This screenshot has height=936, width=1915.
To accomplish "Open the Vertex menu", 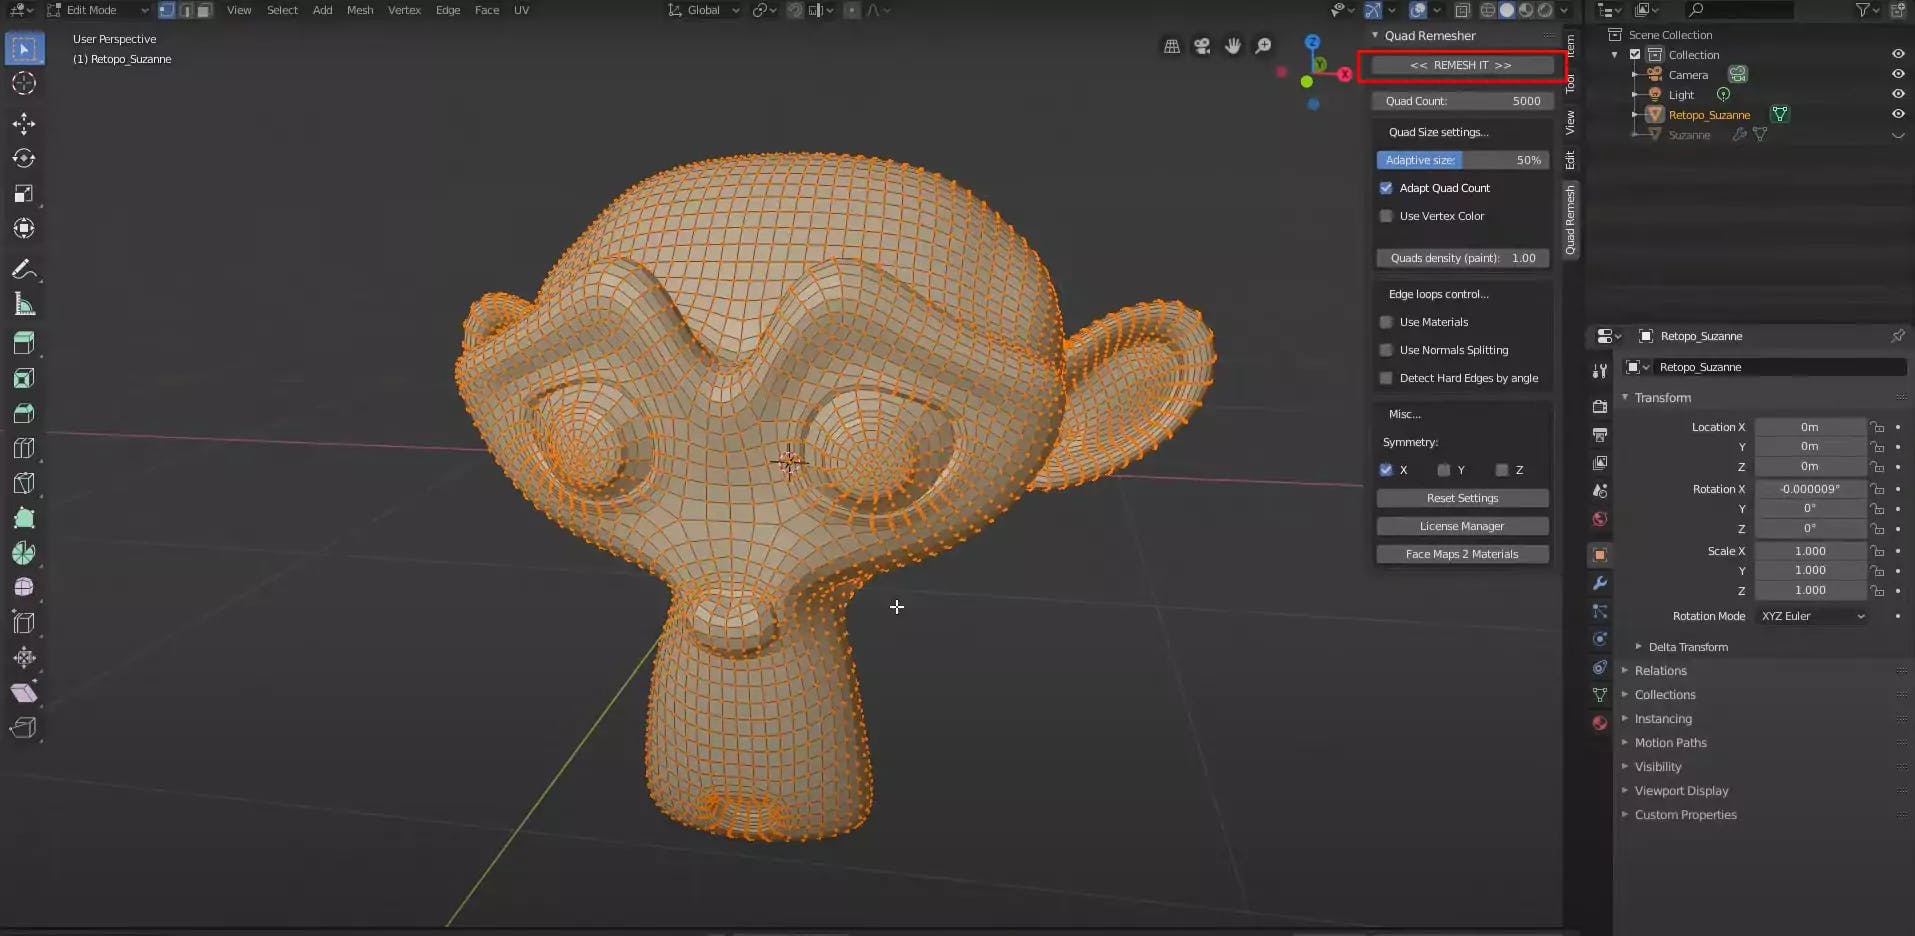I will coord(404,10).
